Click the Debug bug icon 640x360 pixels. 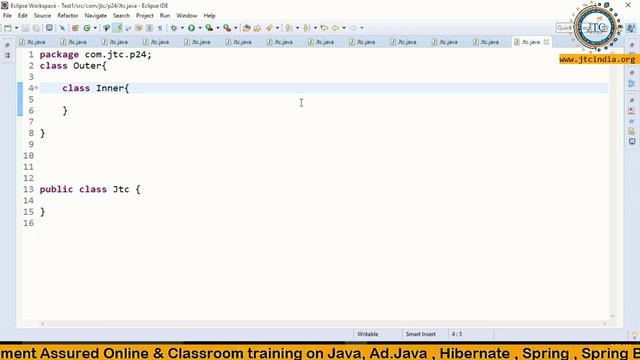[x=174, y=28]
